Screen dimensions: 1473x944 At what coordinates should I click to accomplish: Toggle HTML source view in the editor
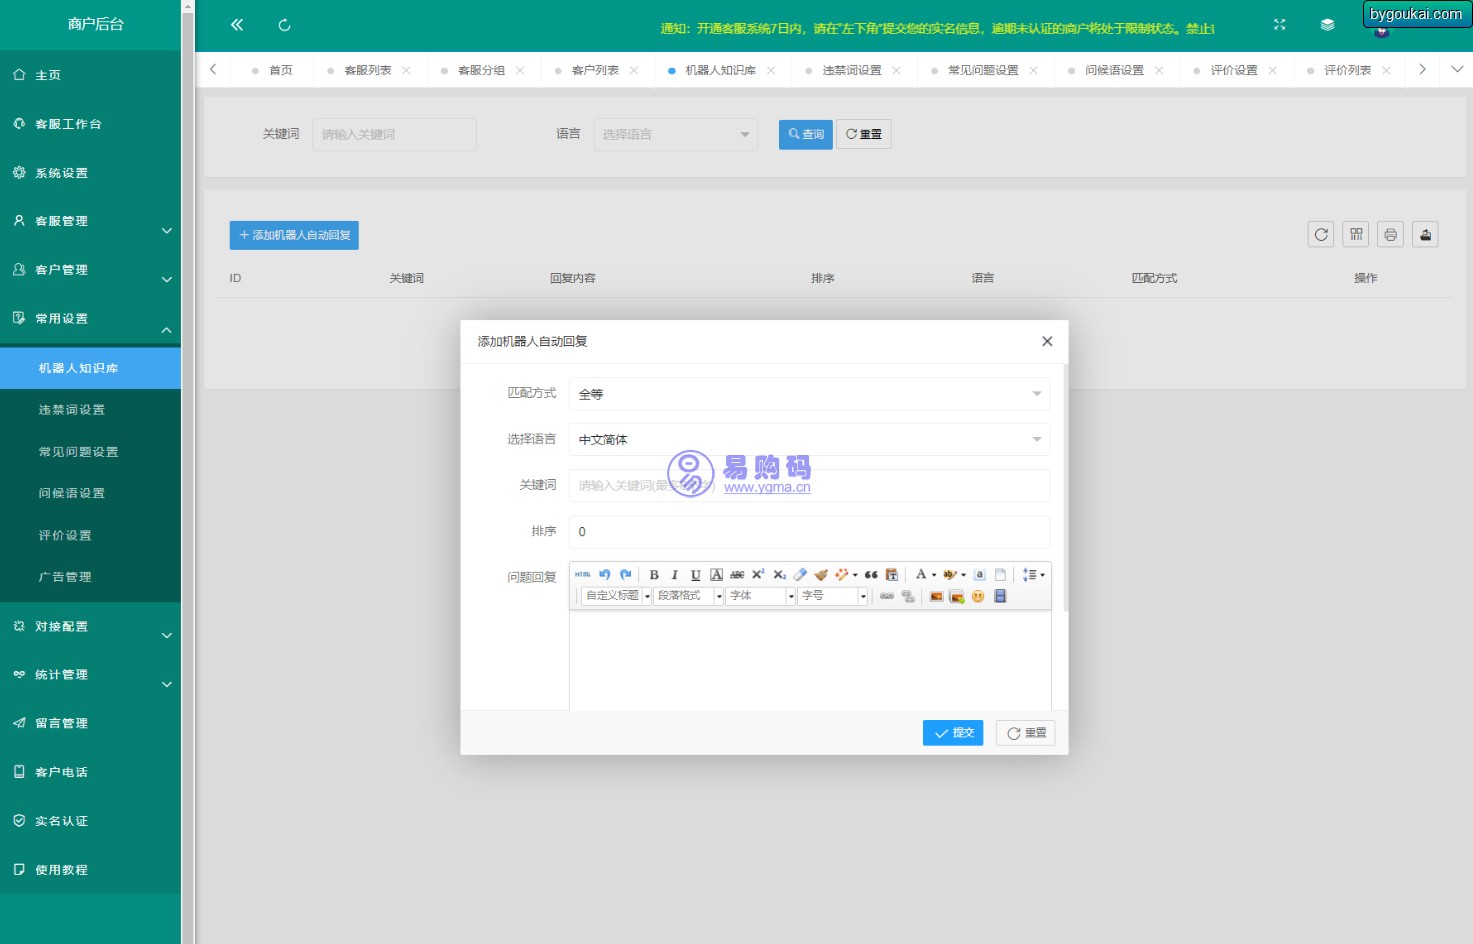click(x=583, y=575)
